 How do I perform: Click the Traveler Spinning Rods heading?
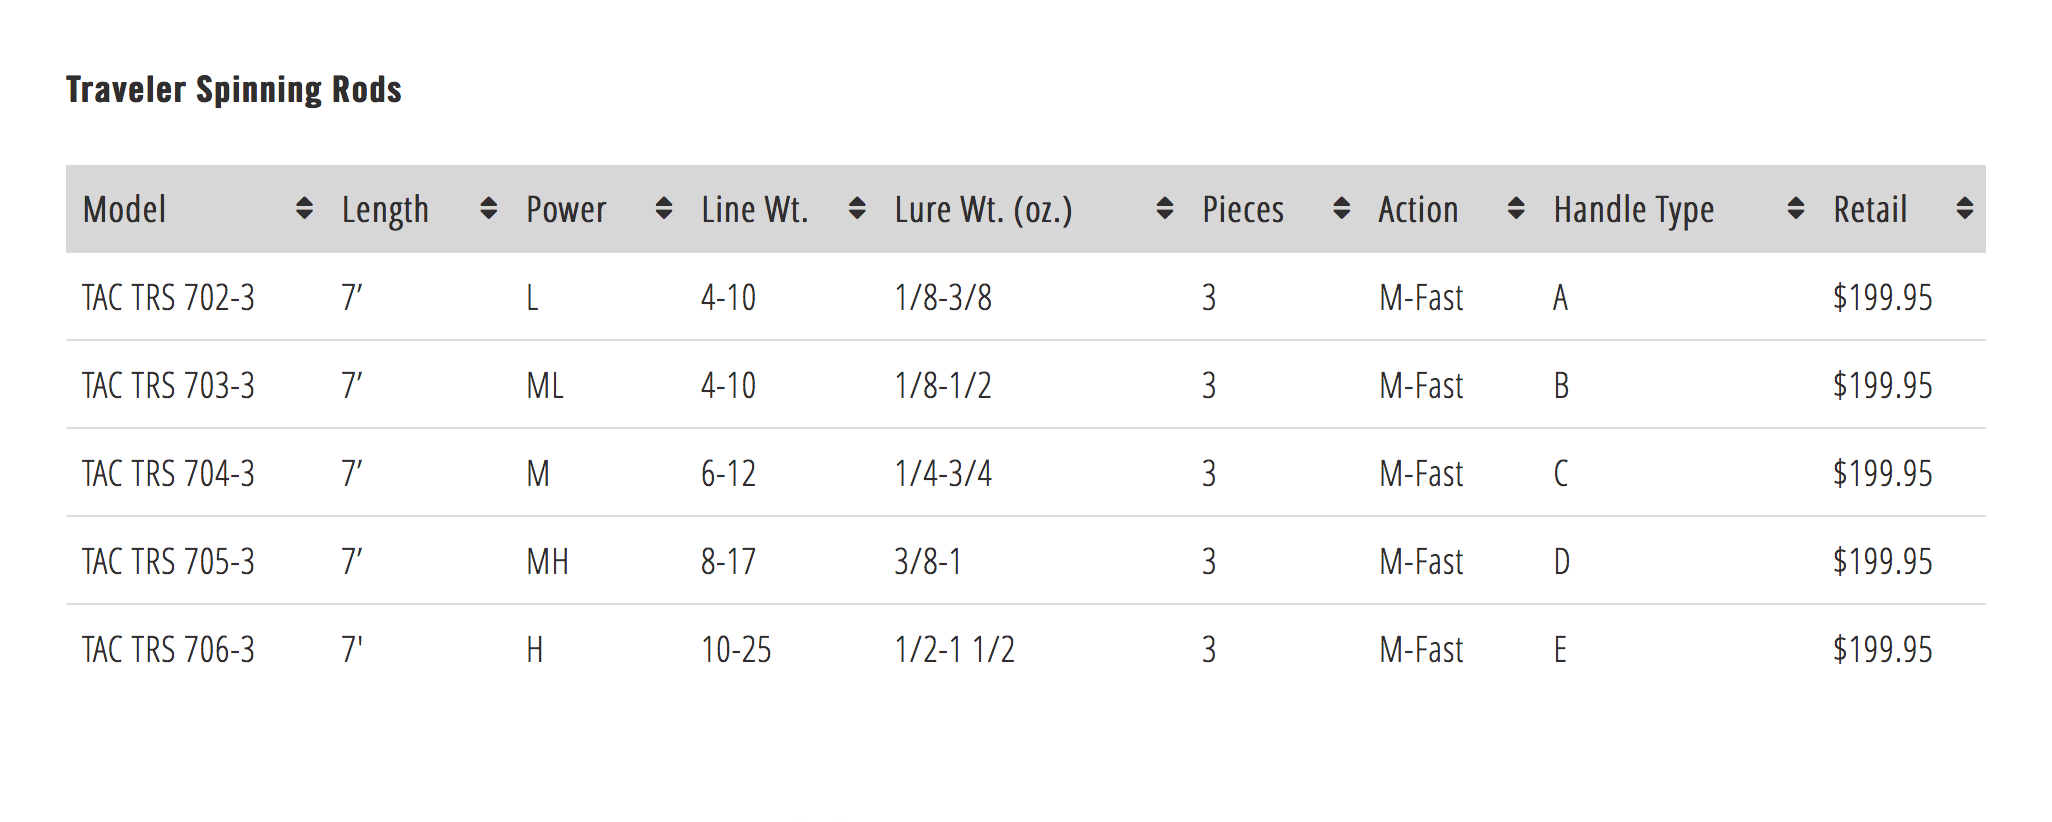pos(234,90)
